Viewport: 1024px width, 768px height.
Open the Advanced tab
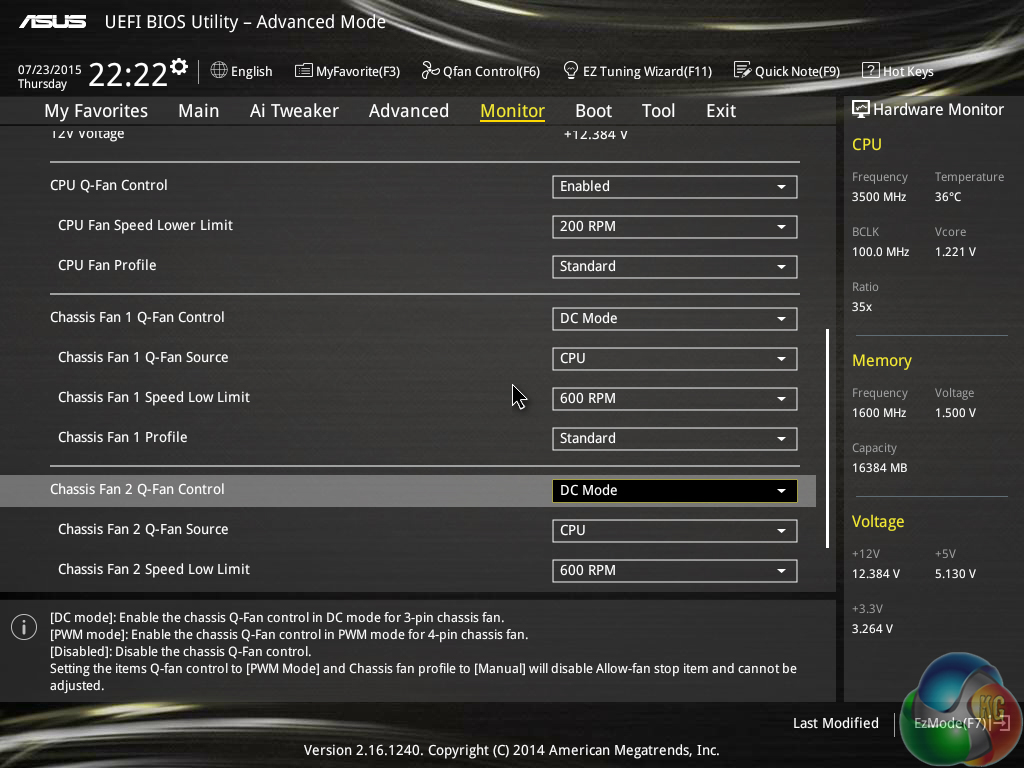(x=408, y=111)
